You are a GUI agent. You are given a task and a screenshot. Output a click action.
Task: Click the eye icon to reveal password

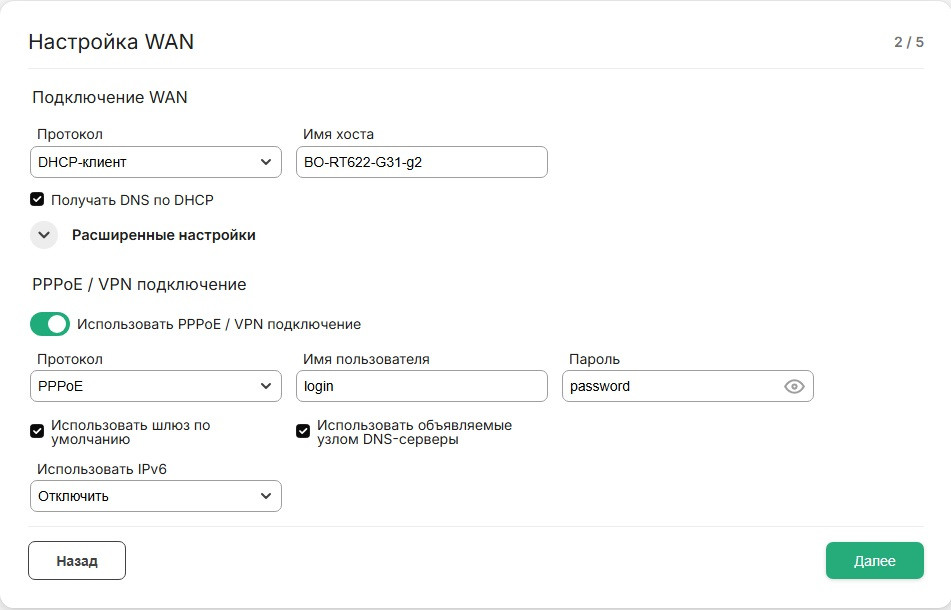click(x=794, y=386)
